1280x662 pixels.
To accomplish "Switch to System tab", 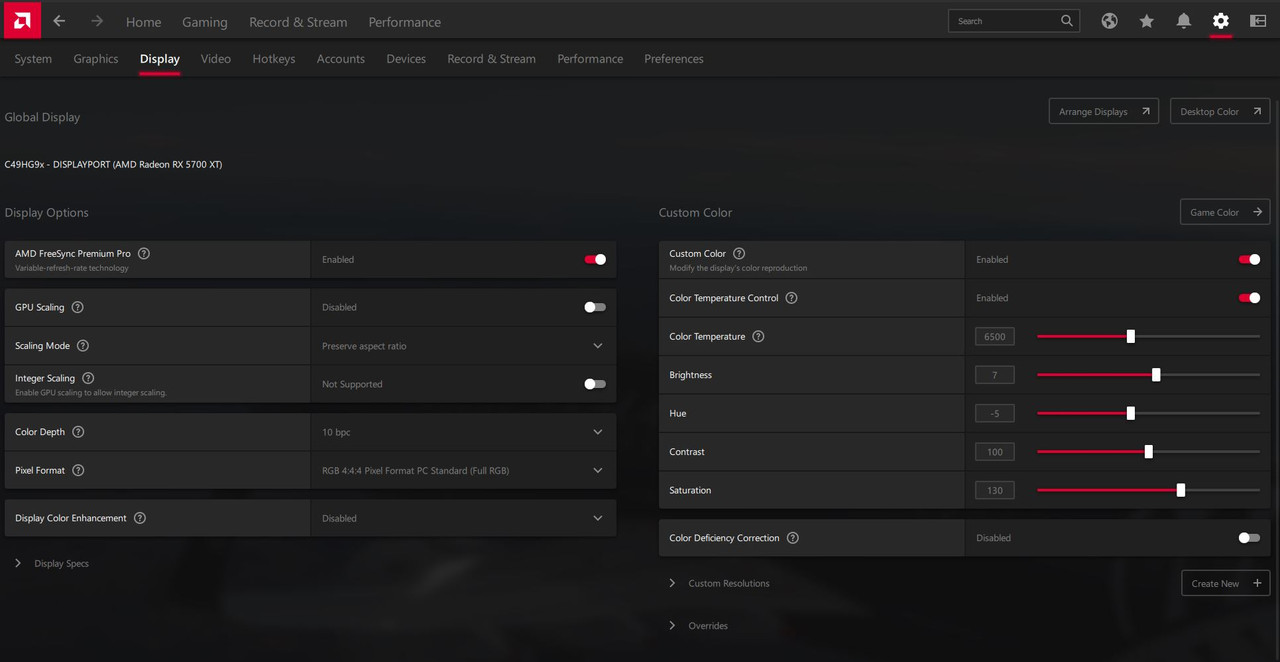I will pyautogui.click(x=33, y=59).
